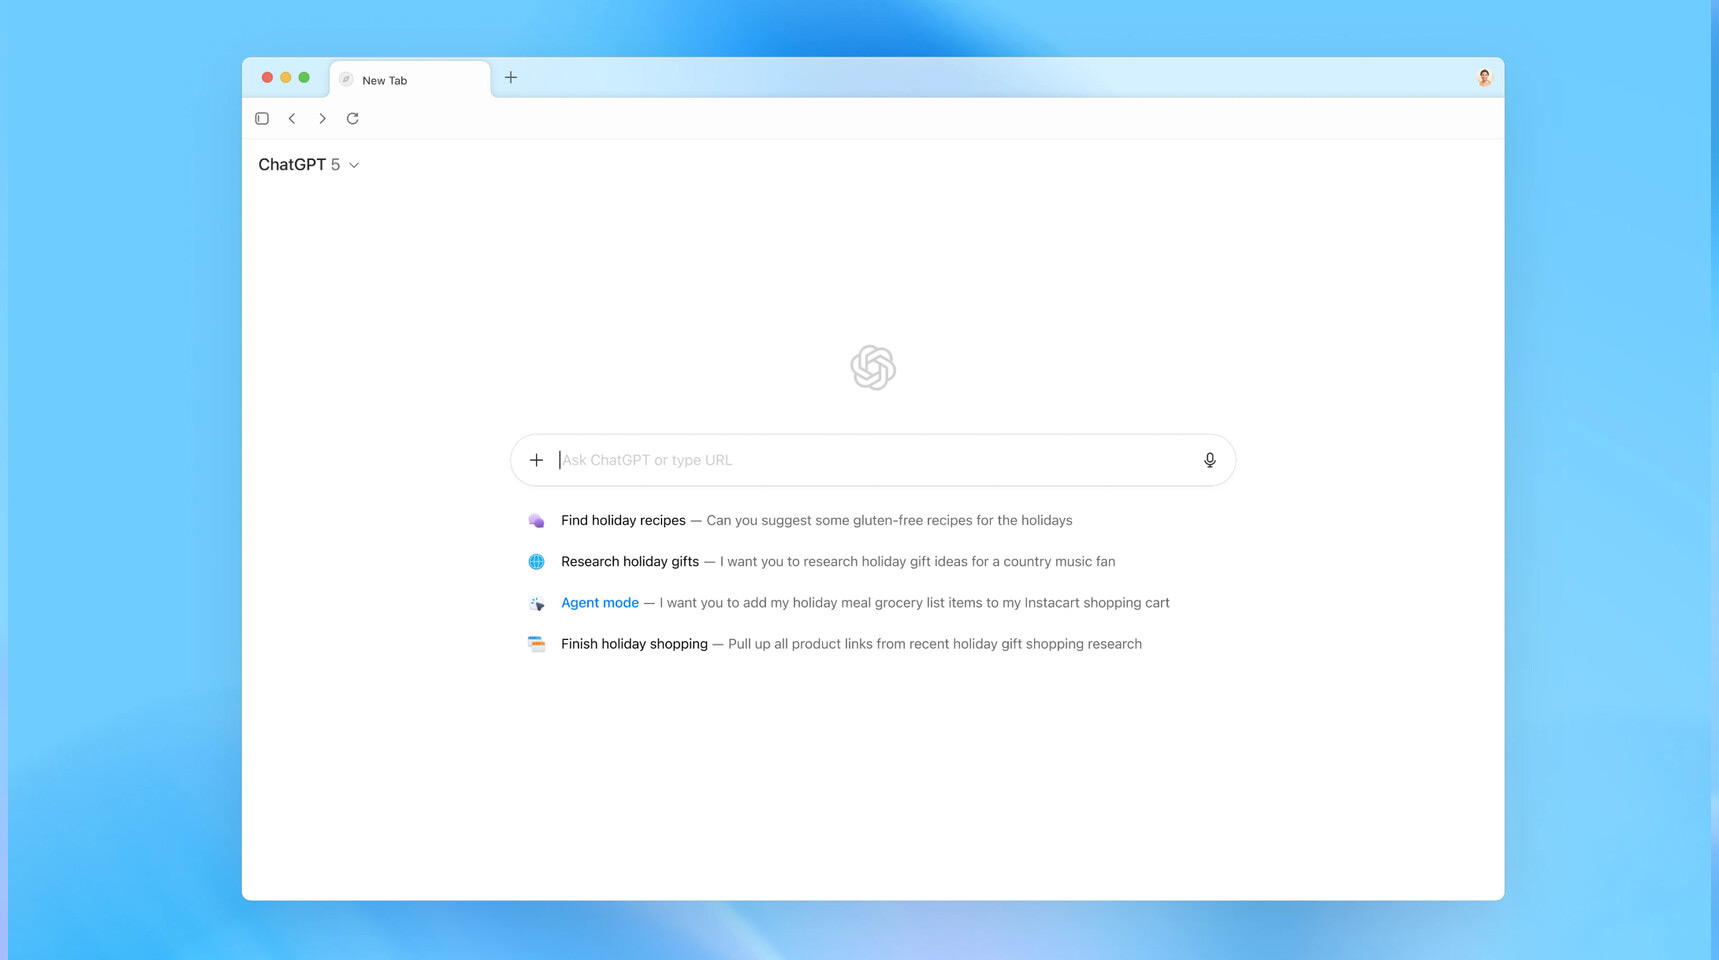Open the profile avatar menu
Viewport: 1719px width, 960px height.
(x=1484, y=78)
